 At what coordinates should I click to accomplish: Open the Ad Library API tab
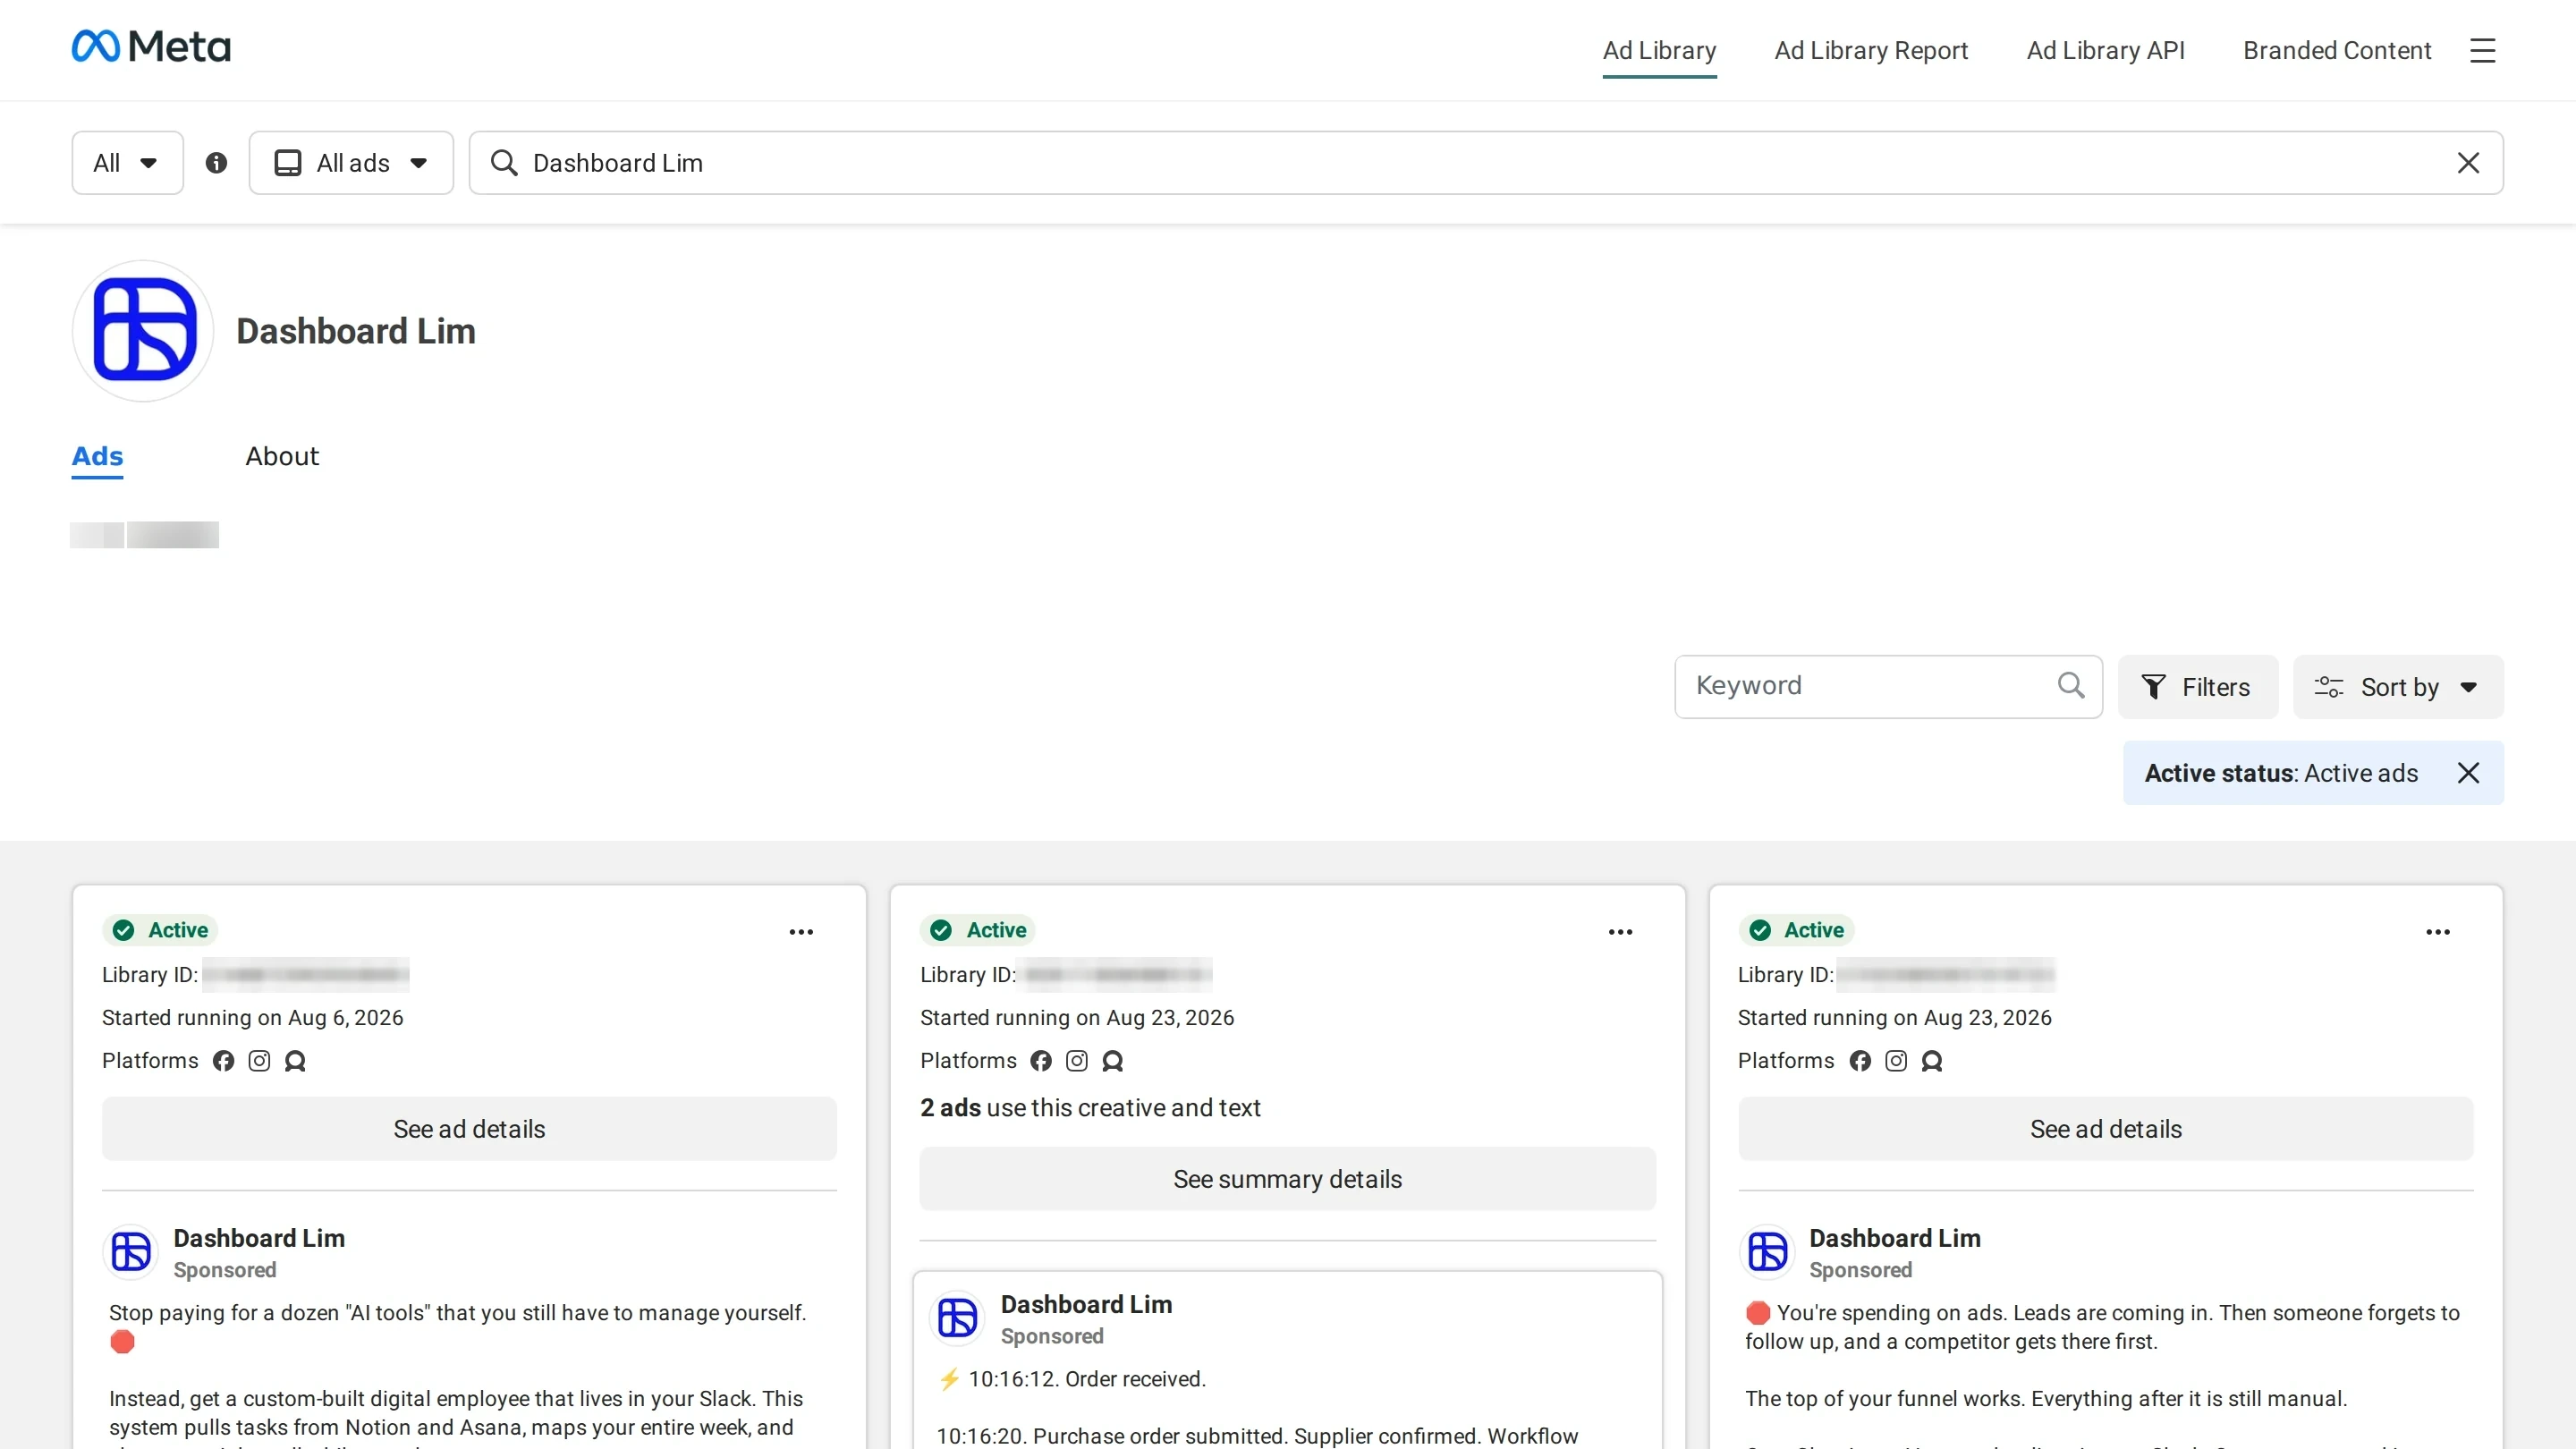tap(2106, 51)
